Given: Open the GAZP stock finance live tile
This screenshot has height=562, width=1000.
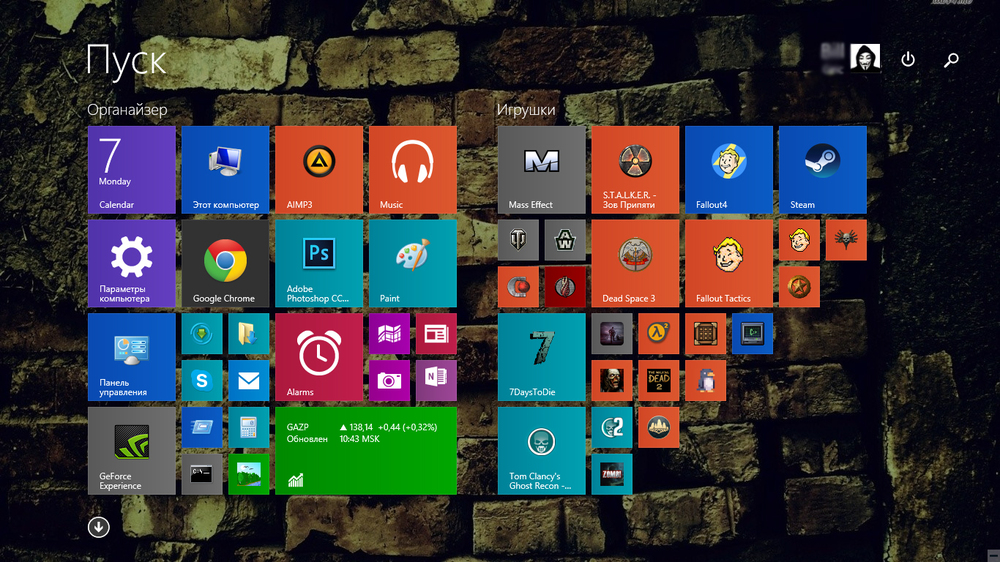Looking at the screenshot, I should pos(365,450).
